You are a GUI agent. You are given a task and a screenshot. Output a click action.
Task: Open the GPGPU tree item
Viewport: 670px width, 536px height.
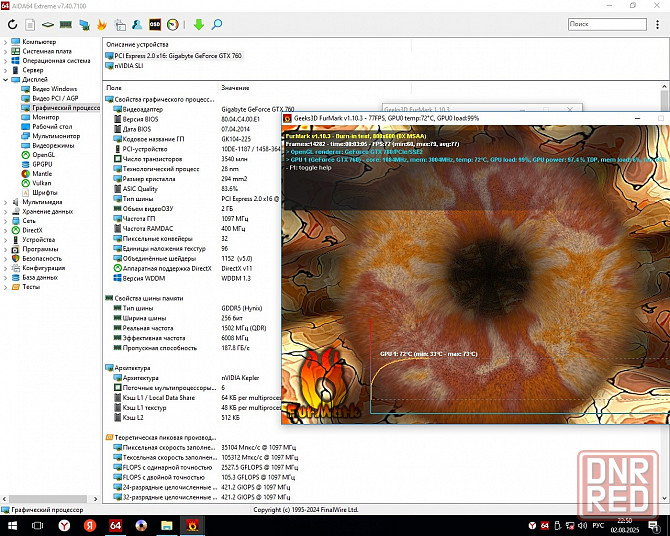(x=42, y=164)
